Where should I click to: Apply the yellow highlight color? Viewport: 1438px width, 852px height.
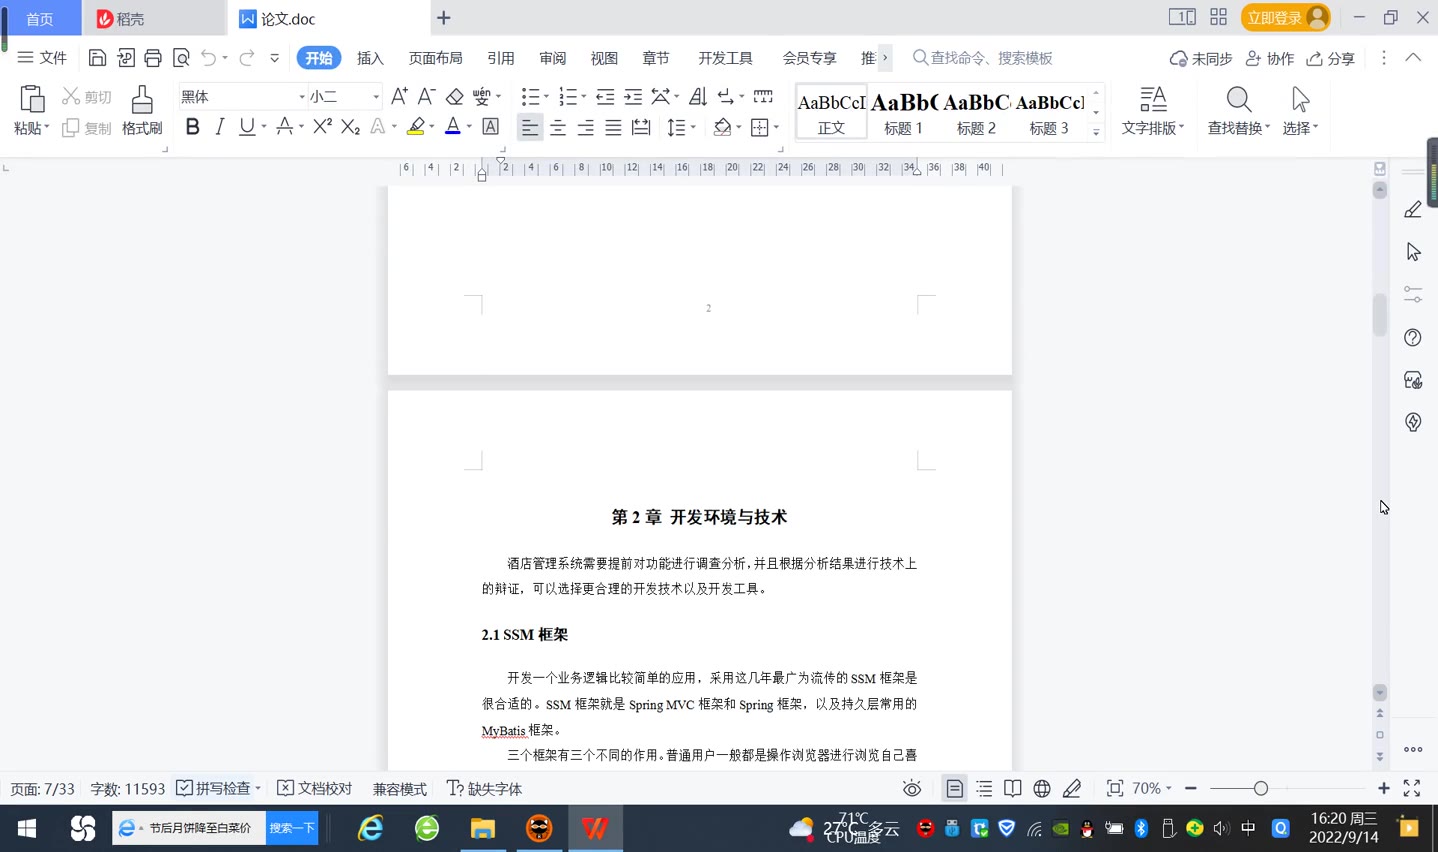(416, 127)
